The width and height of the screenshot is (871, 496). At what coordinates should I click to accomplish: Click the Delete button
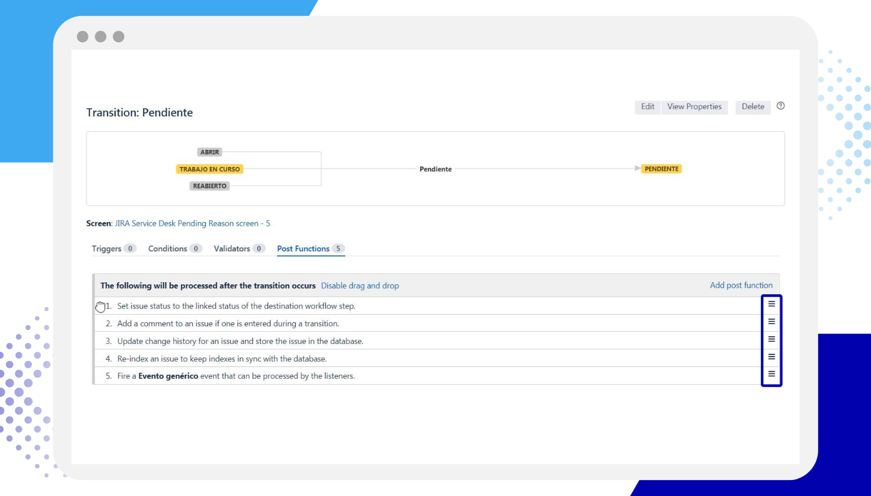coord(753,107)
